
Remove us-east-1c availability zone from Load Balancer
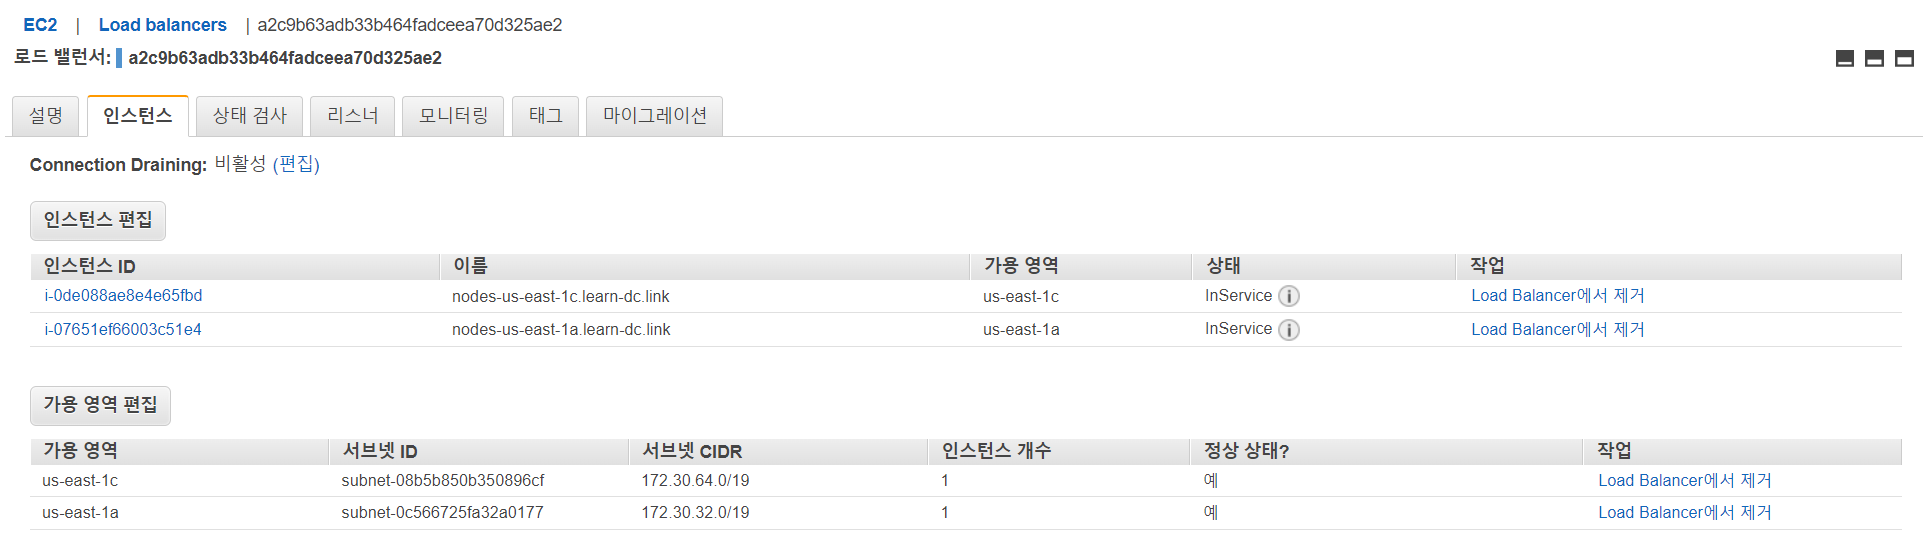1684,481
